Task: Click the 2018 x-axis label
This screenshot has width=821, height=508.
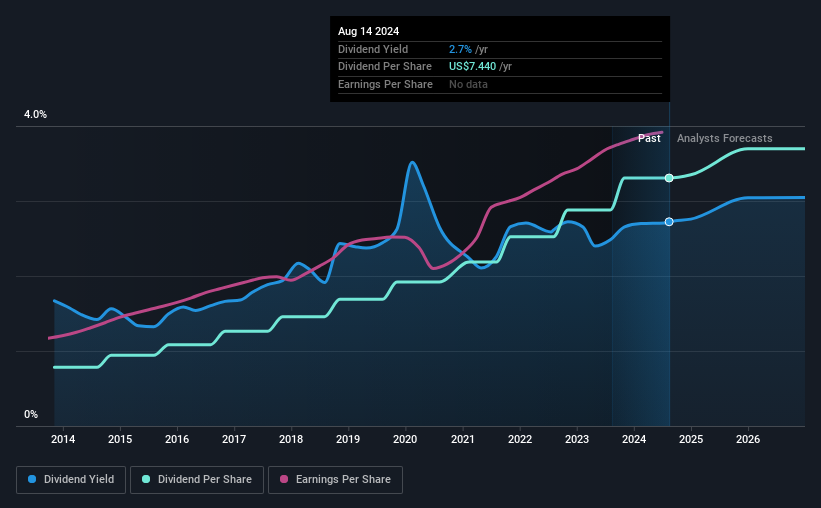Action: tap(291, 439)
